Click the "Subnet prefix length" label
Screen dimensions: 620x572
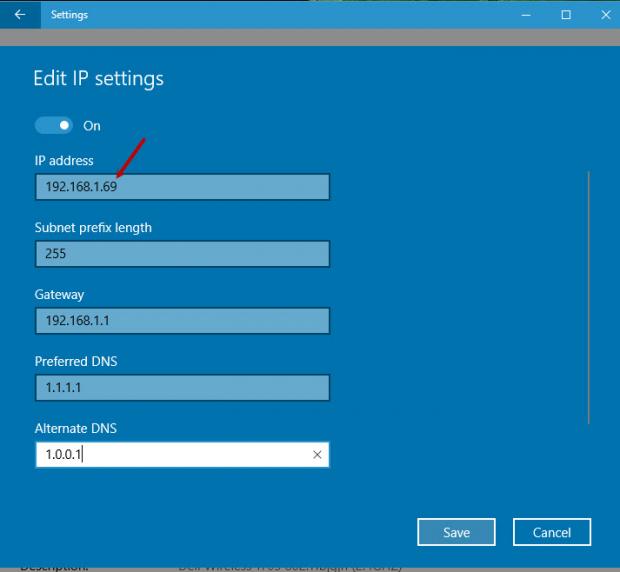[x=93, y=228]
